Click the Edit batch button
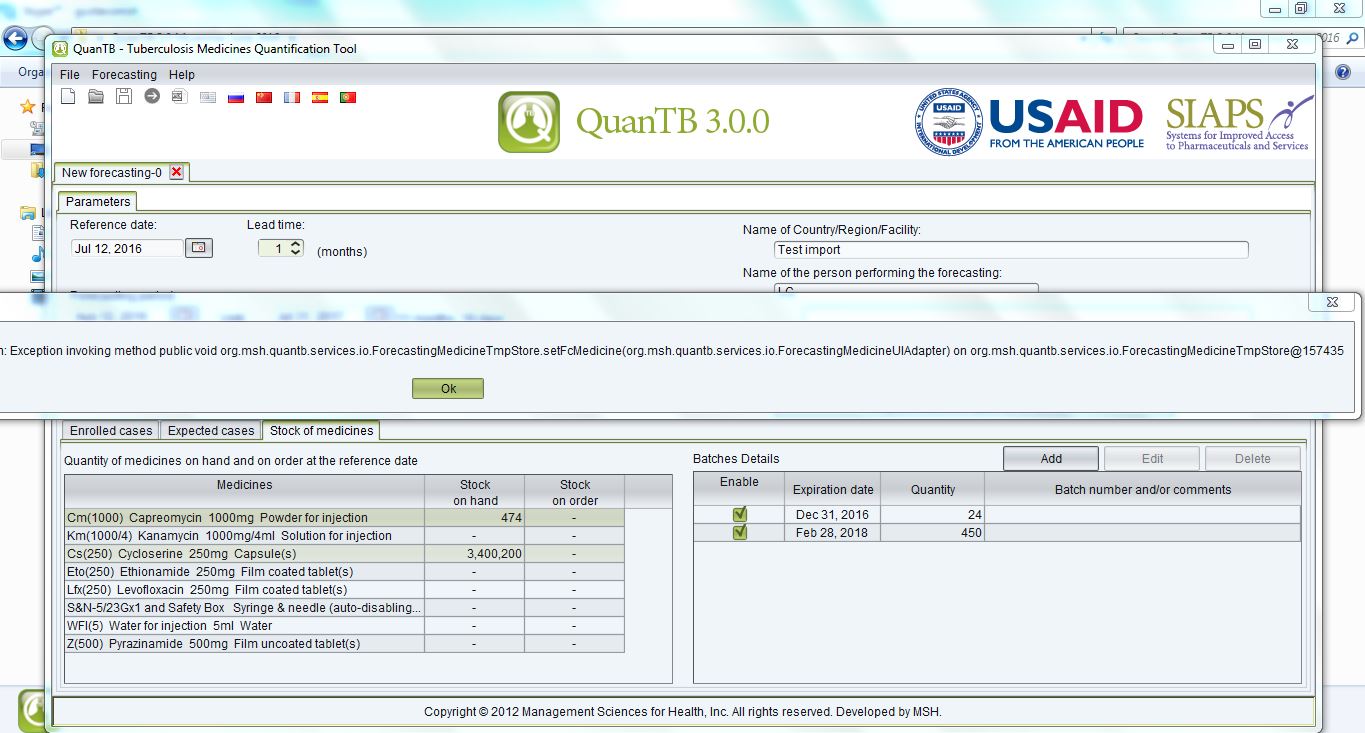This screenshot has width=1365, height=733. click(1152, 459)
